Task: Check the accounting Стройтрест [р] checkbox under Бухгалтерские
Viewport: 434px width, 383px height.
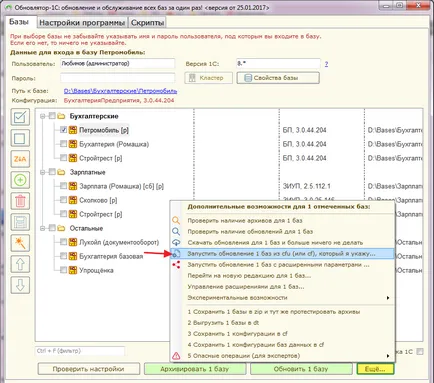Action: pos(63,158)
